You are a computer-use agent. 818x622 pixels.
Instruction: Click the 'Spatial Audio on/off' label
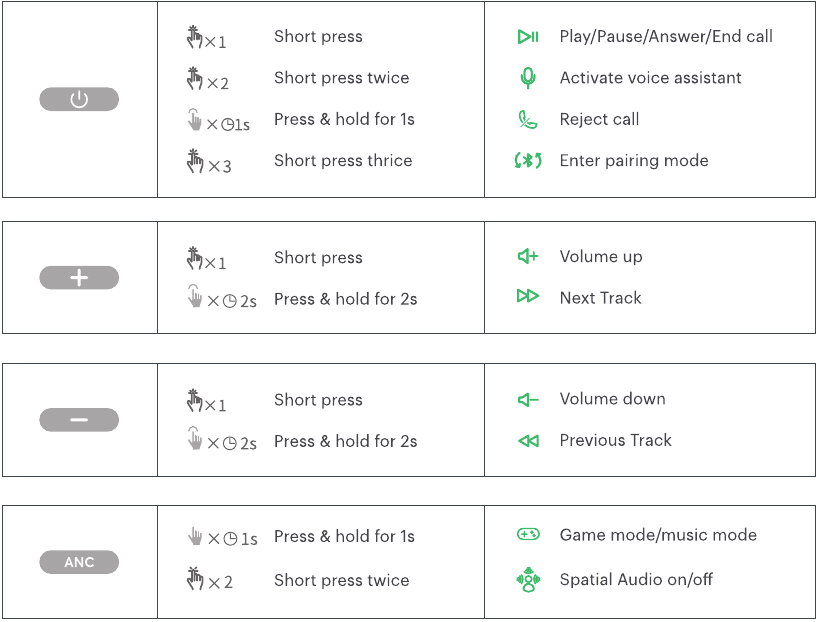636,579
